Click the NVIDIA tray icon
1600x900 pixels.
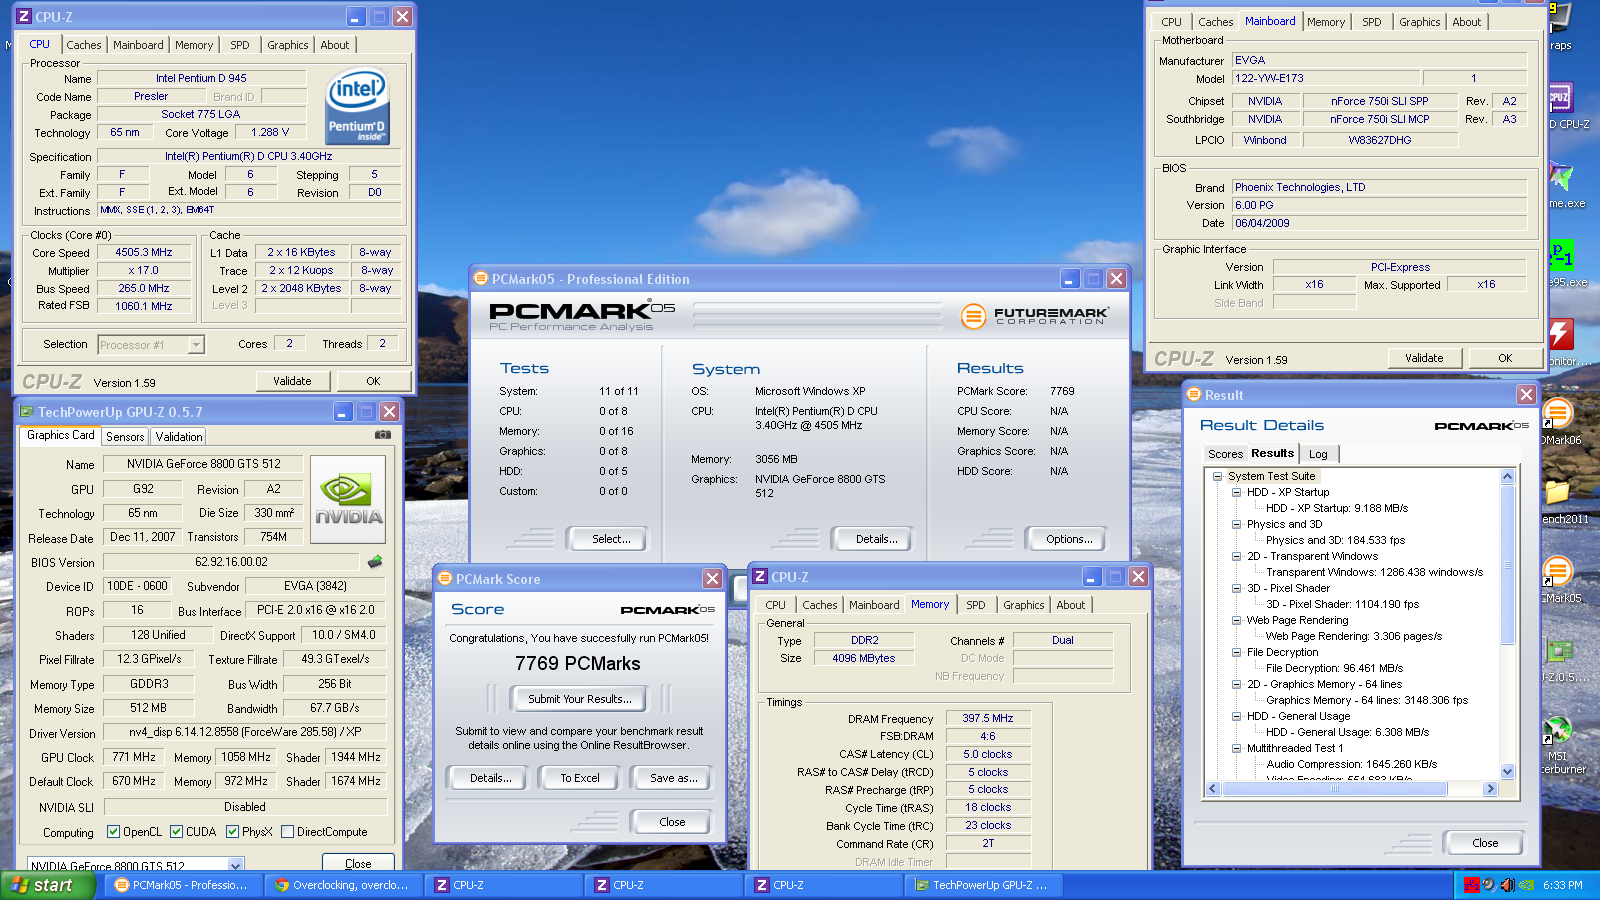(1526, 885)
